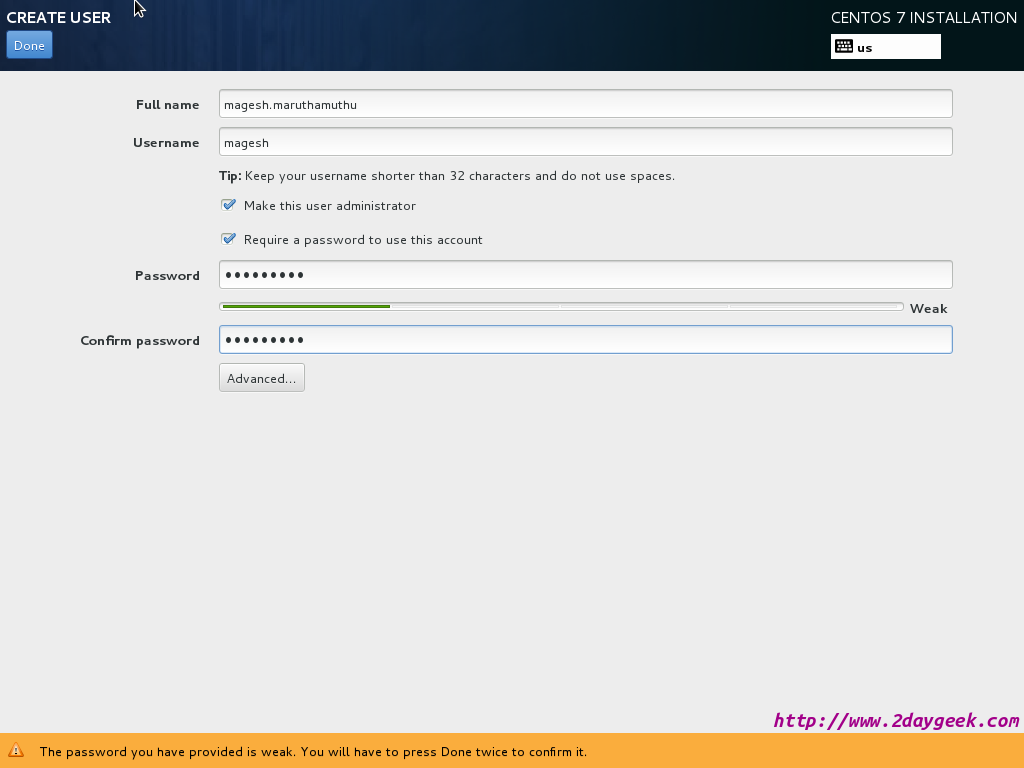Image resolution: width=1024 pixels, height=768 pixels.
Task: Click the username tip text
Action: [x=447, y=176]
